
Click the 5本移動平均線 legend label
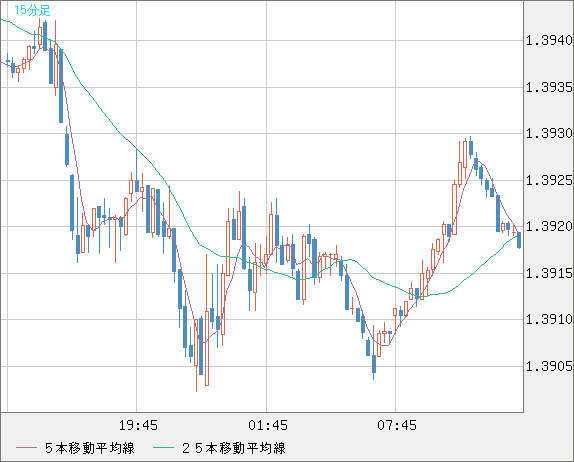click(90, 448)
